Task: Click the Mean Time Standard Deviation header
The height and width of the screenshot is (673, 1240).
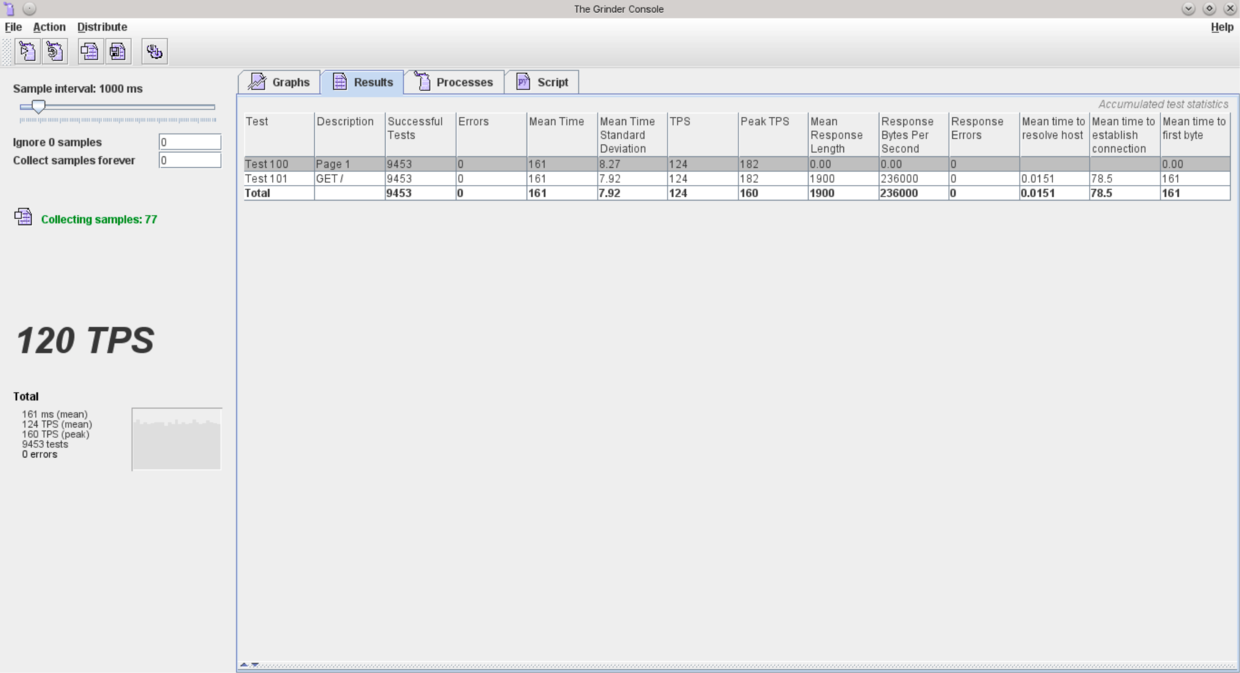Action: (x=632, y=135)
